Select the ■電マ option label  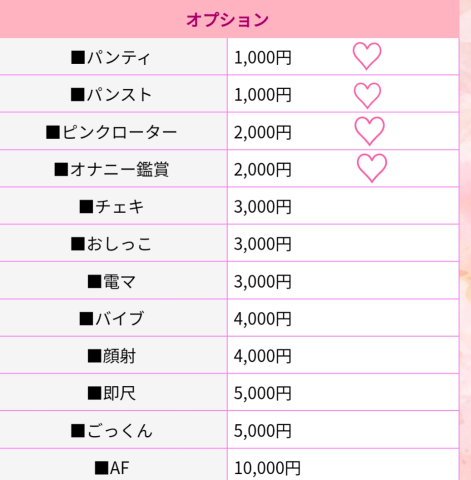click(111, 281)
